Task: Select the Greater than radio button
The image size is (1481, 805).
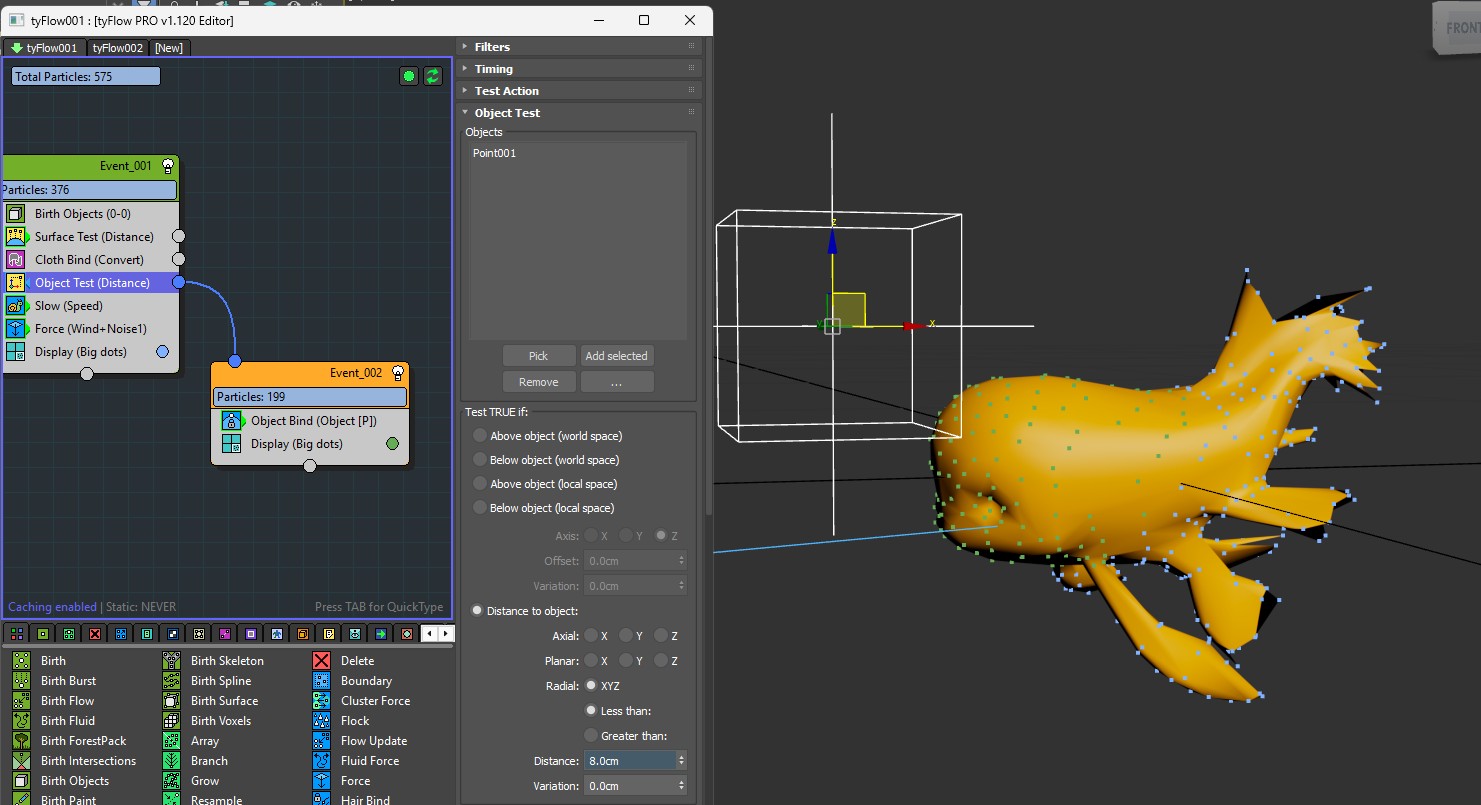Action: click(591, 736)
